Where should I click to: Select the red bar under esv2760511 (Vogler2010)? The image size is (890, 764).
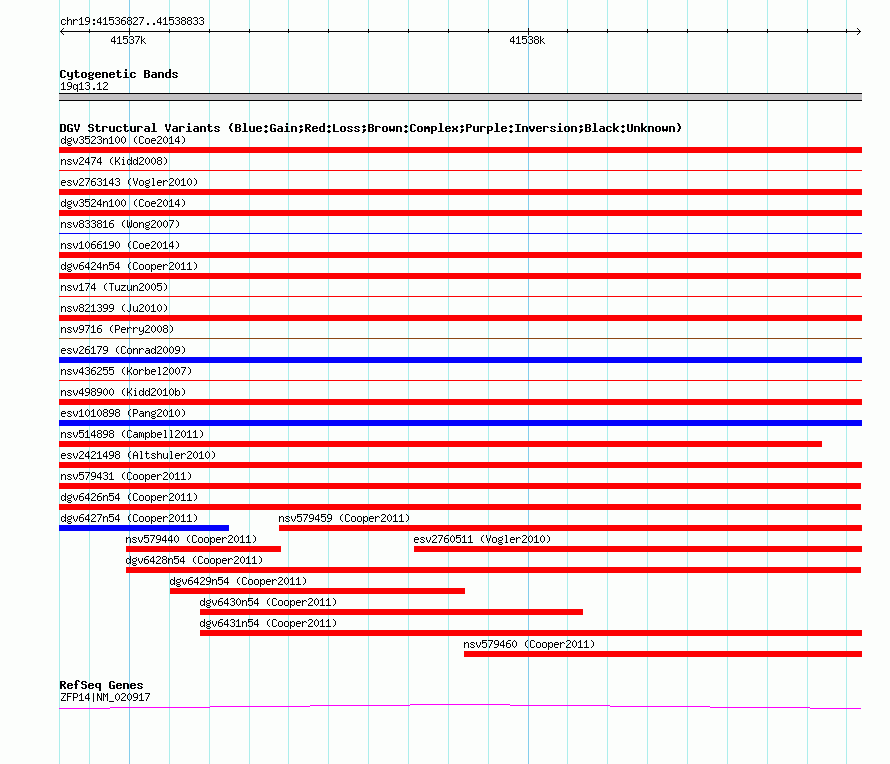(638, 549)
